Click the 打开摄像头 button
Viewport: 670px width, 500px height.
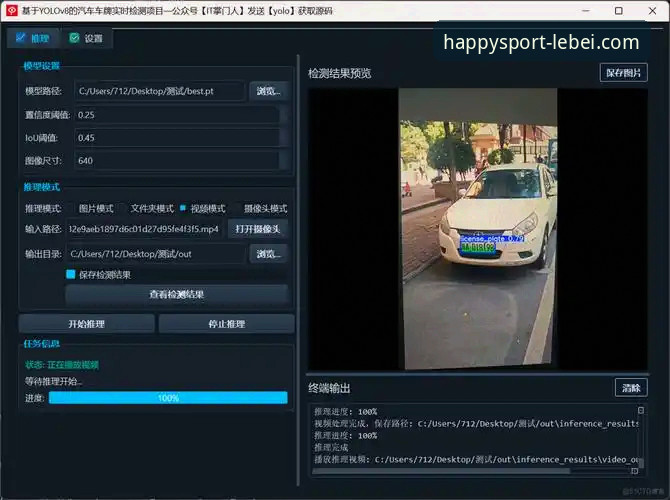click(x=257, y=229)
